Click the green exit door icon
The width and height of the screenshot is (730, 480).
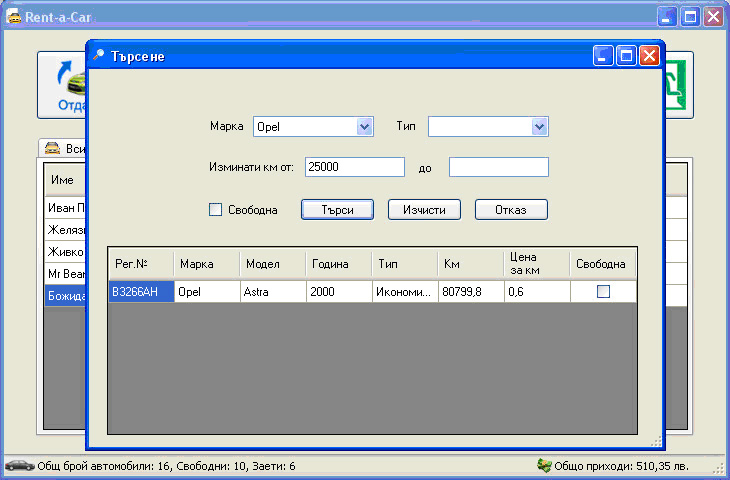coord(675,85)
